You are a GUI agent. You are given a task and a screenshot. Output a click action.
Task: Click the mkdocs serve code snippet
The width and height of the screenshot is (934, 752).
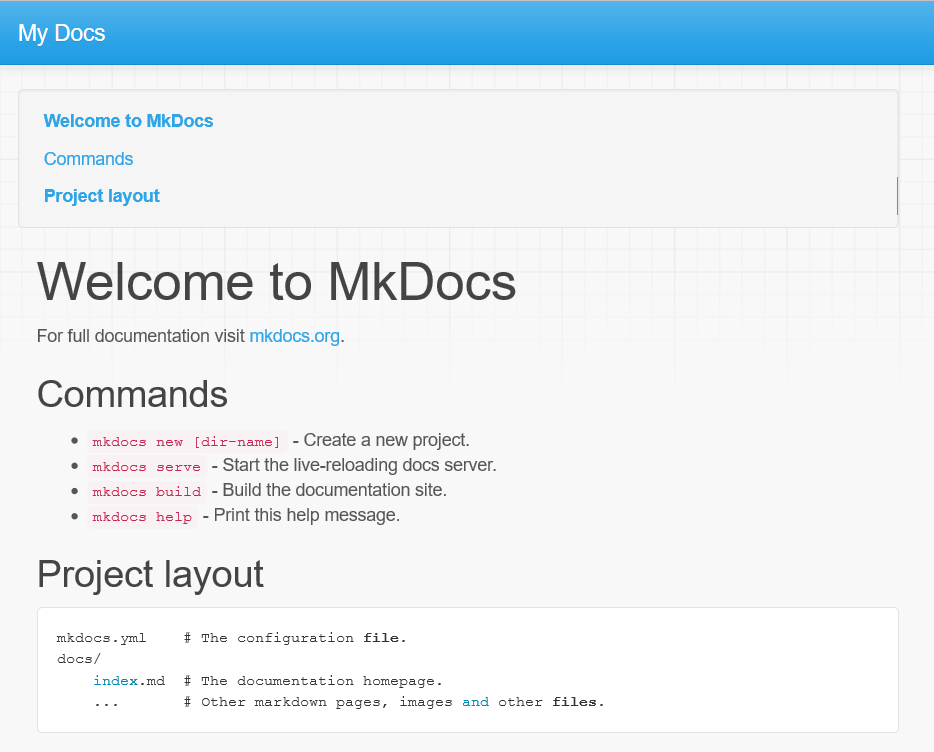tap(147, 467)
